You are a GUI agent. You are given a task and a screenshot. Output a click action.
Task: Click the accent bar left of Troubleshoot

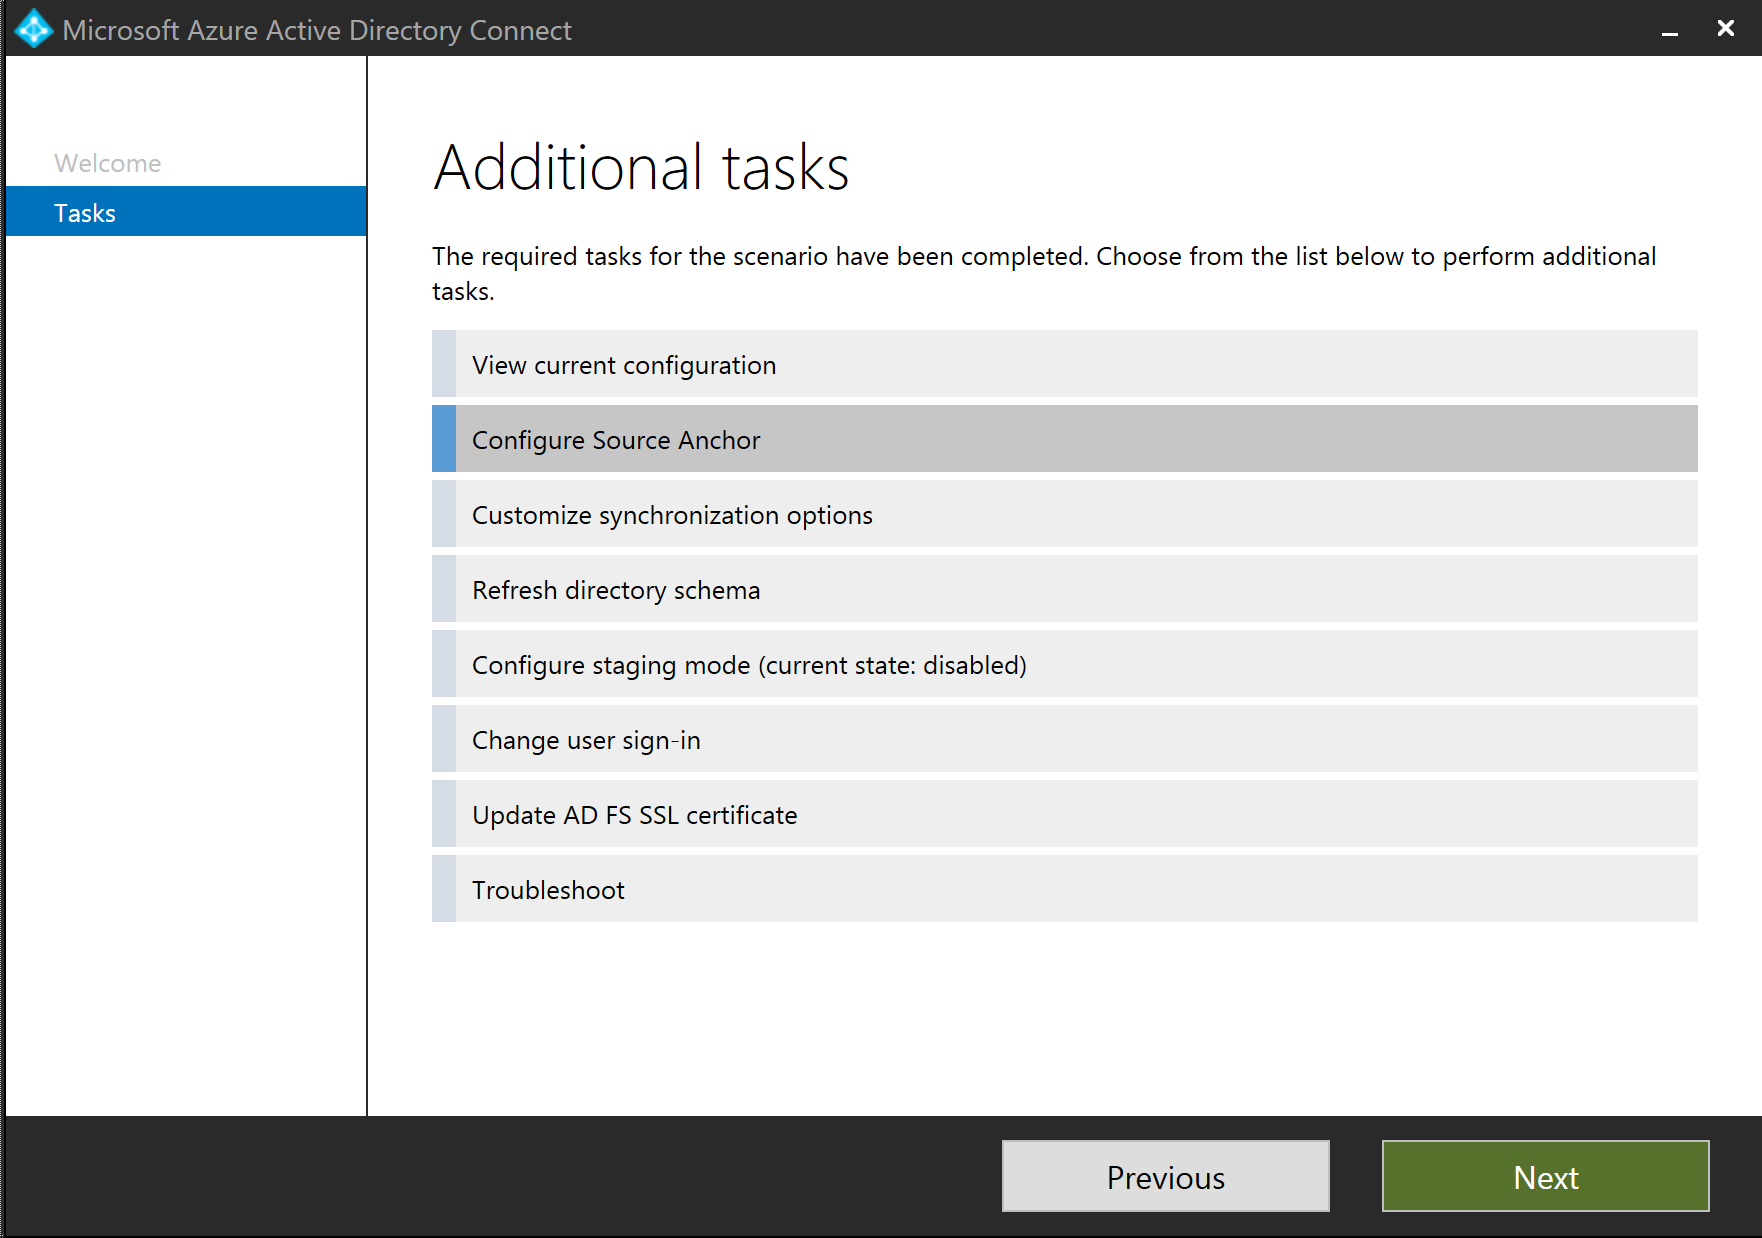444,890
